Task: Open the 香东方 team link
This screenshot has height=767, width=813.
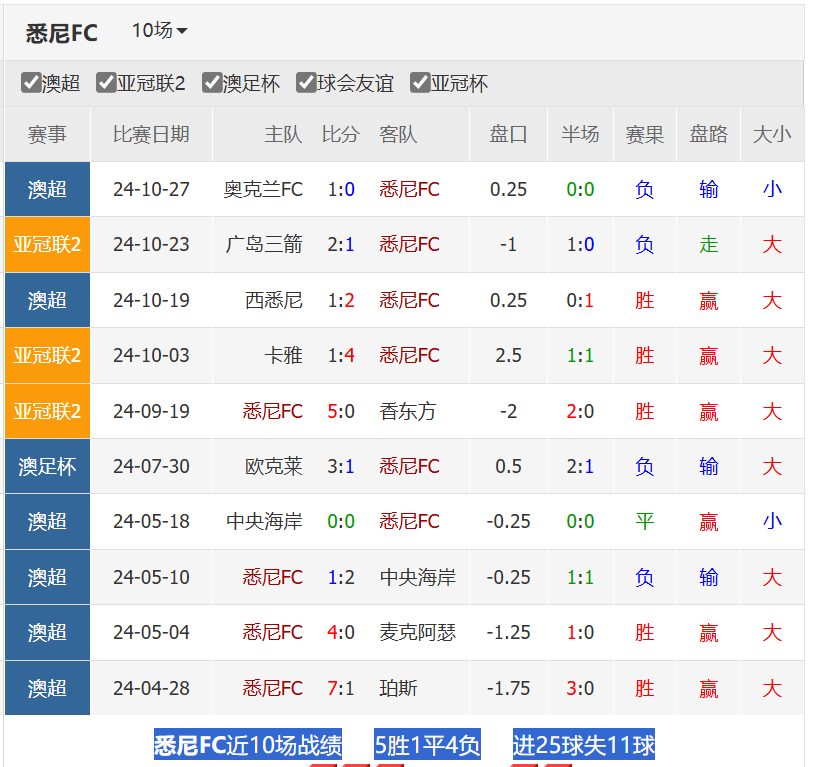Action: coord(408,411)
